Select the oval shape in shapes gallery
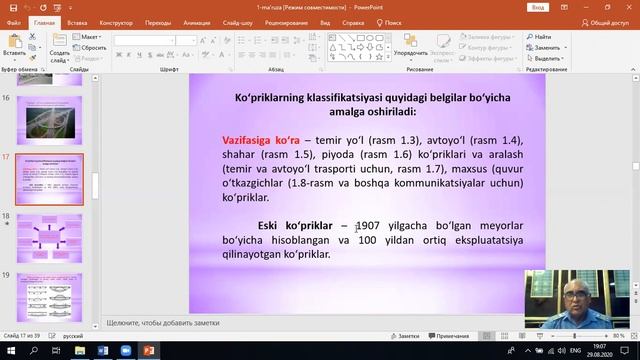 point(370,38)
